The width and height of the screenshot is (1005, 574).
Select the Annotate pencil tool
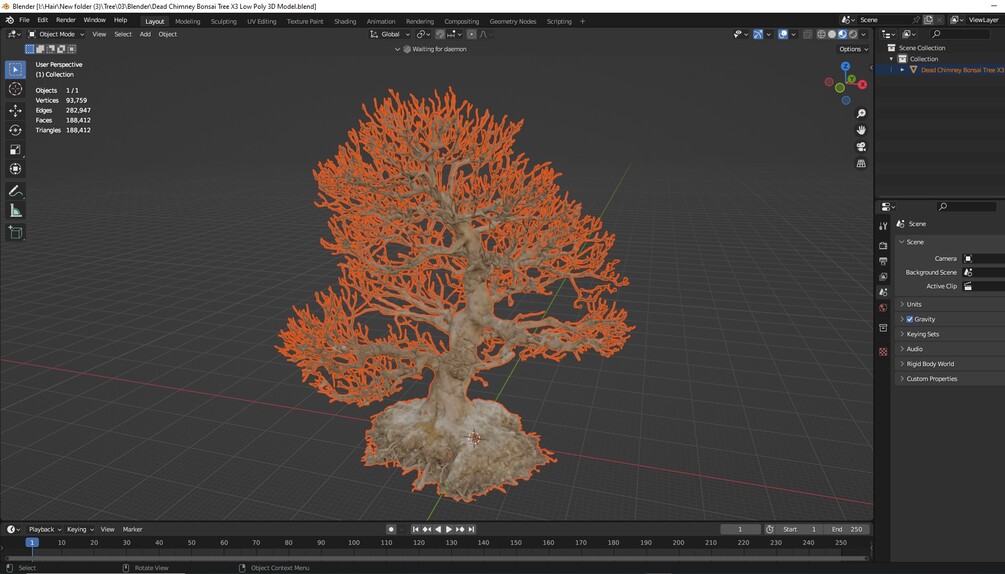tap(15, 191)
